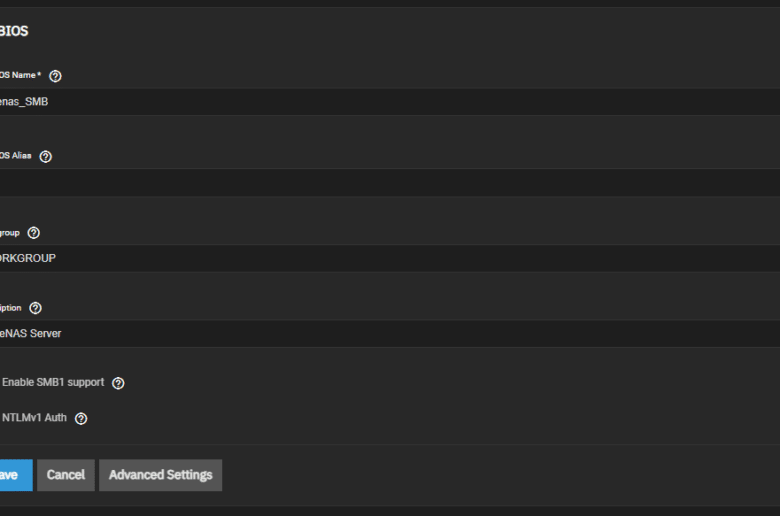This screenshot has height=516, width=780.
Task: Click the NetBIOS section heading
Action: [x=14, y=31]
